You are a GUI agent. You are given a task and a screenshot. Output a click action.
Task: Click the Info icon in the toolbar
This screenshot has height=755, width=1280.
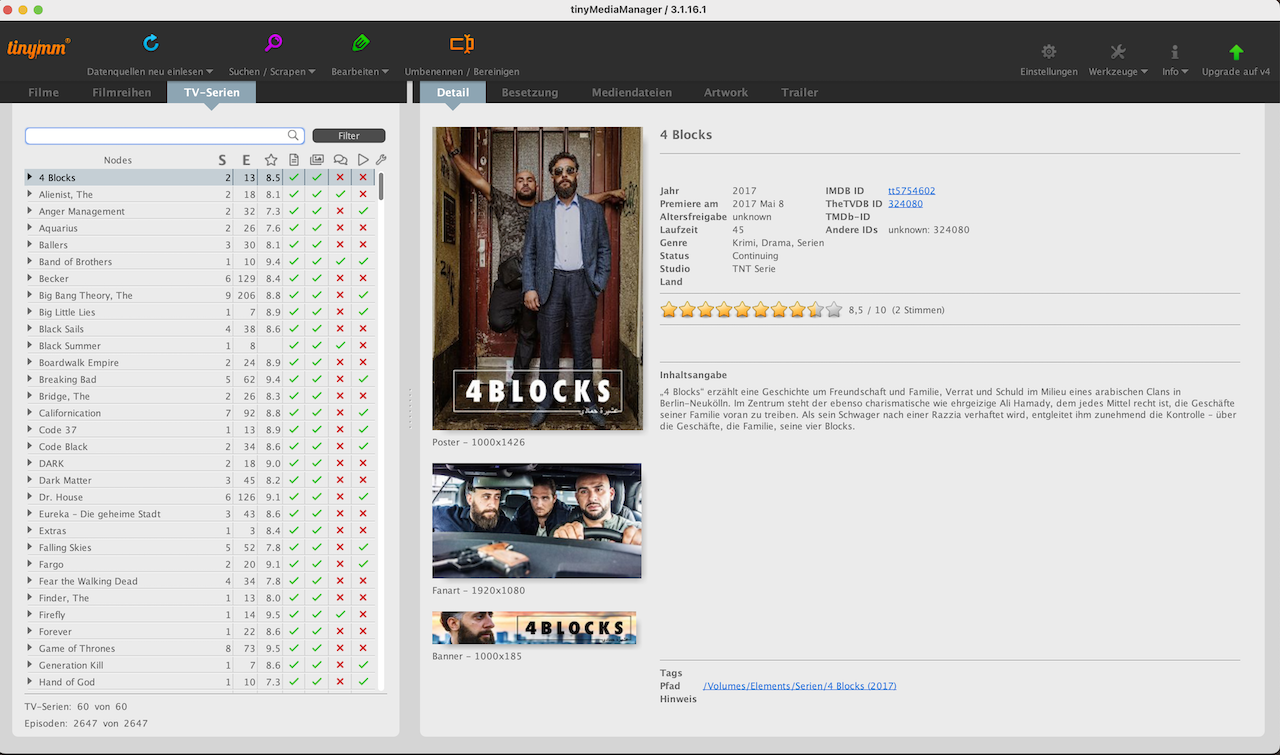1175,51
